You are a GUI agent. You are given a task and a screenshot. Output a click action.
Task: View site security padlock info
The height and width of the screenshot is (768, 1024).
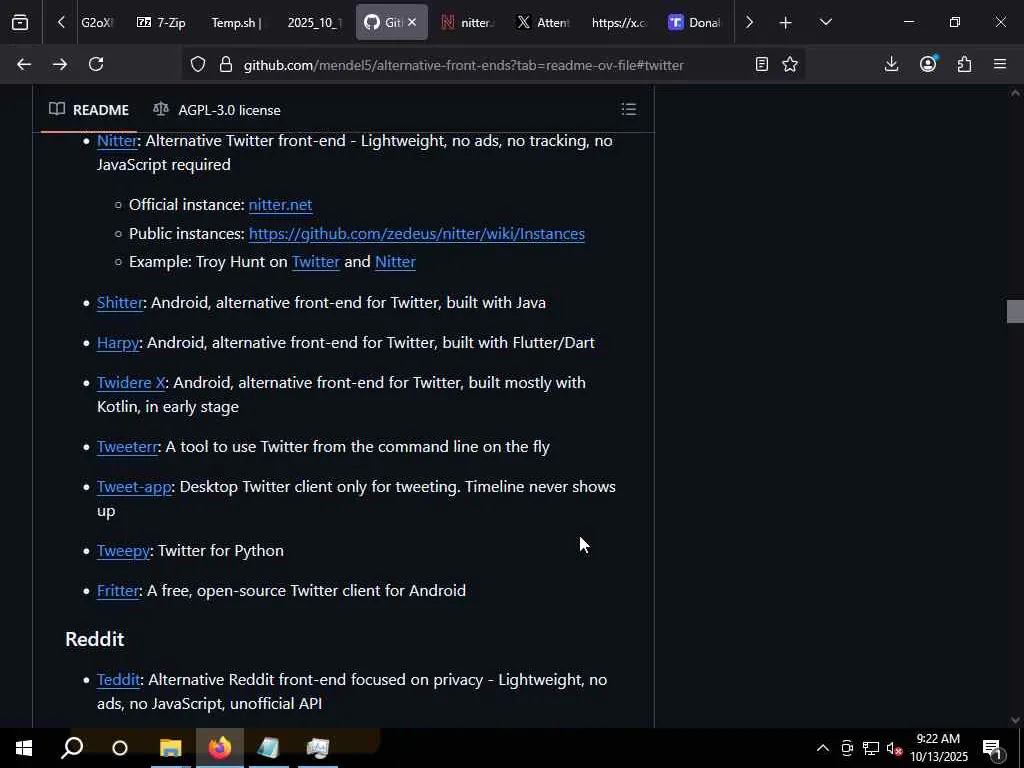pos(226,65)
